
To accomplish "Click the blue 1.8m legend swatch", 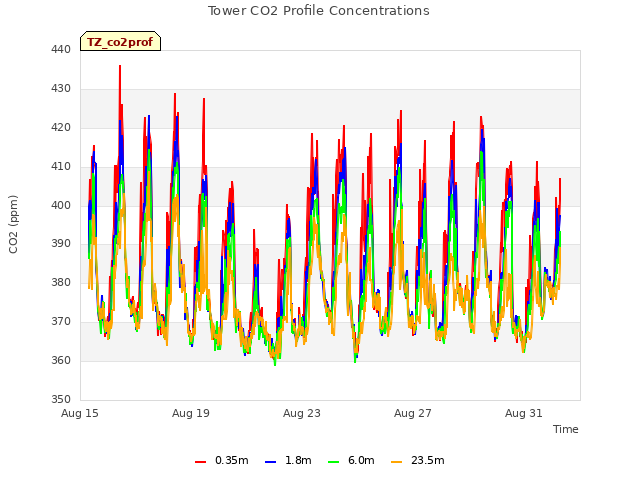I will click(x=270, y=461).
